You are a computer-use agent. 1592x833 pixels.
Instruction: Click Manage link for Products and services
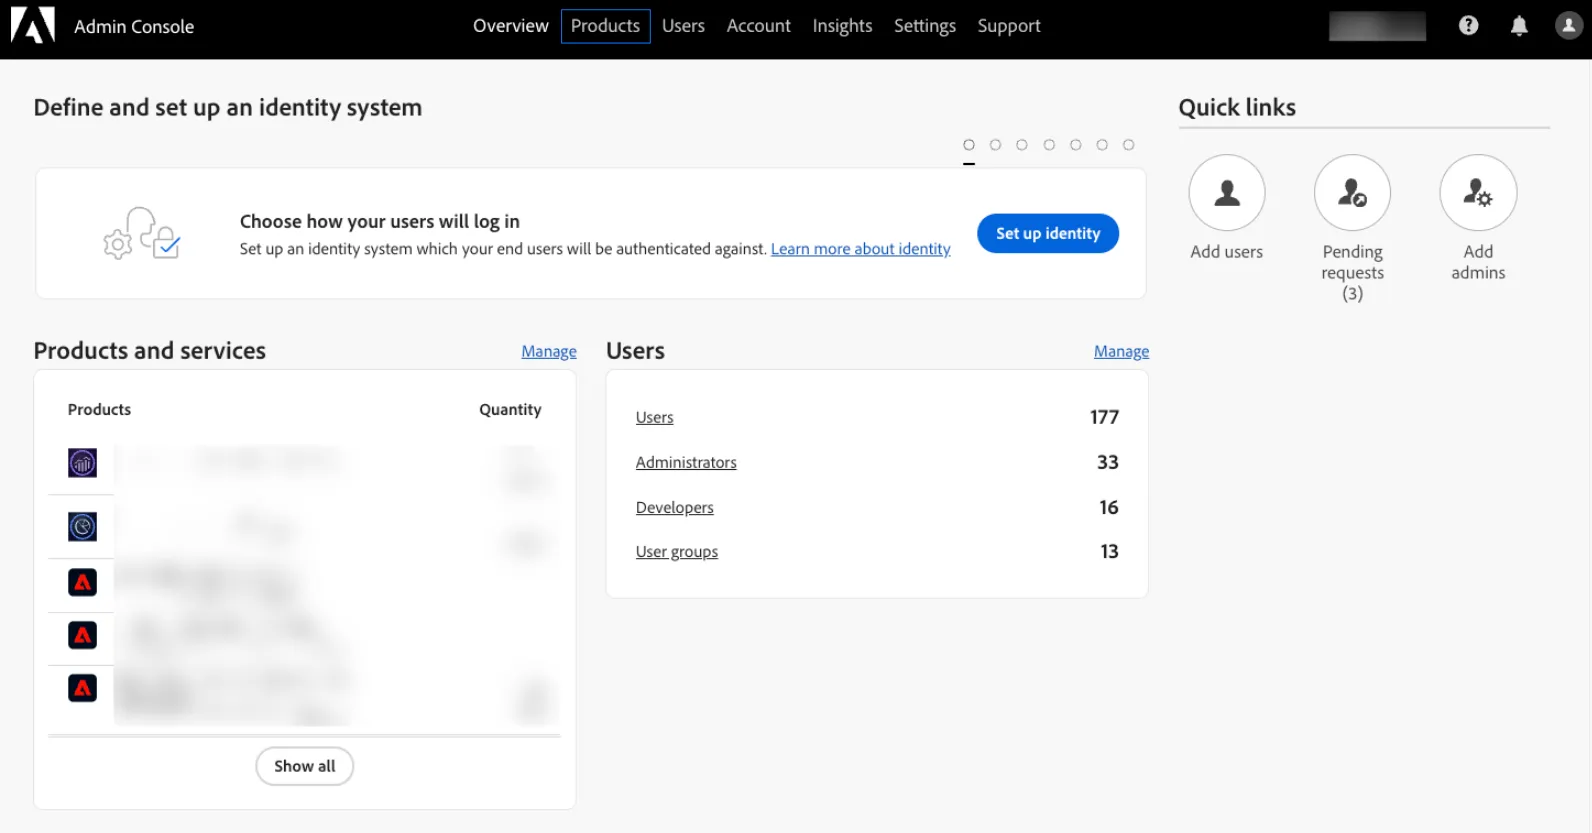click(549, 351)
